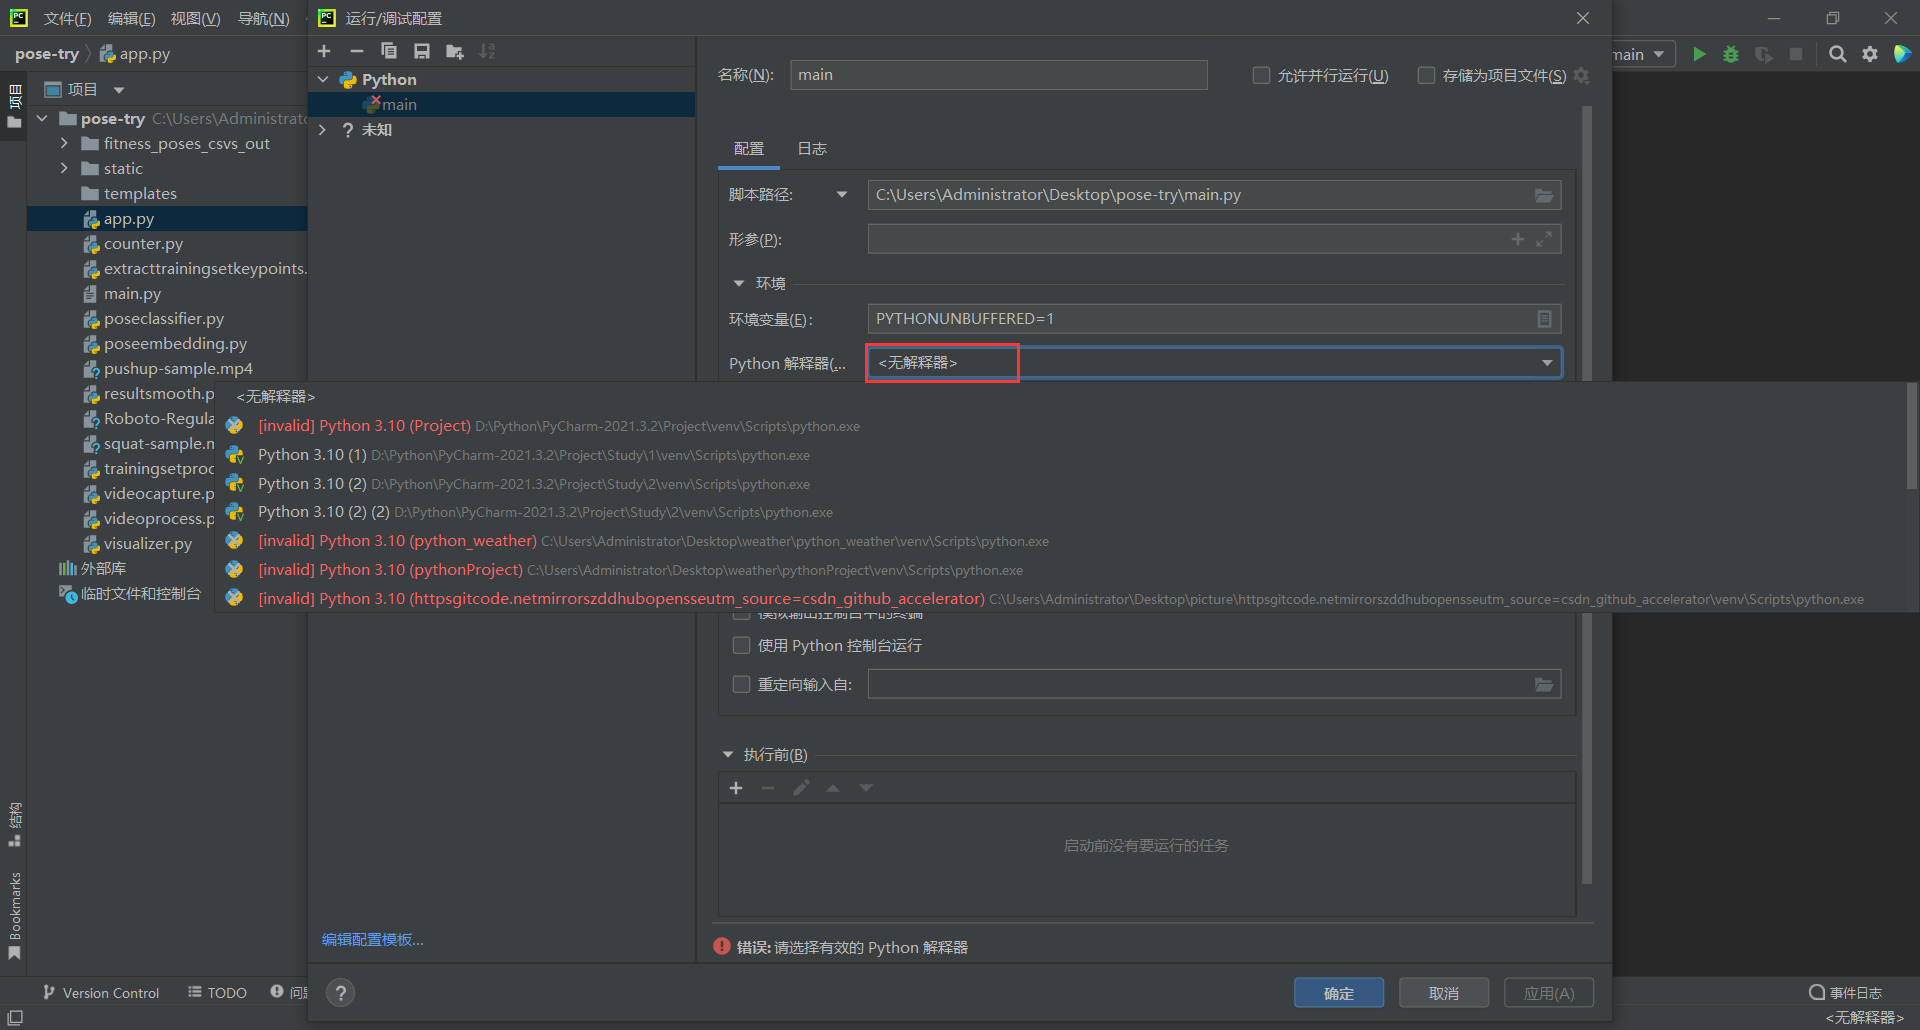Save configuration using the floppy disk icon

(x=422, y=51)
